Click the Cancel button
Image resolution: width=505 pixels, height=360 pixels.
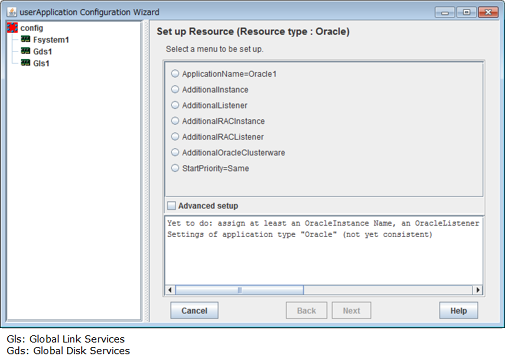coord(194,311)
